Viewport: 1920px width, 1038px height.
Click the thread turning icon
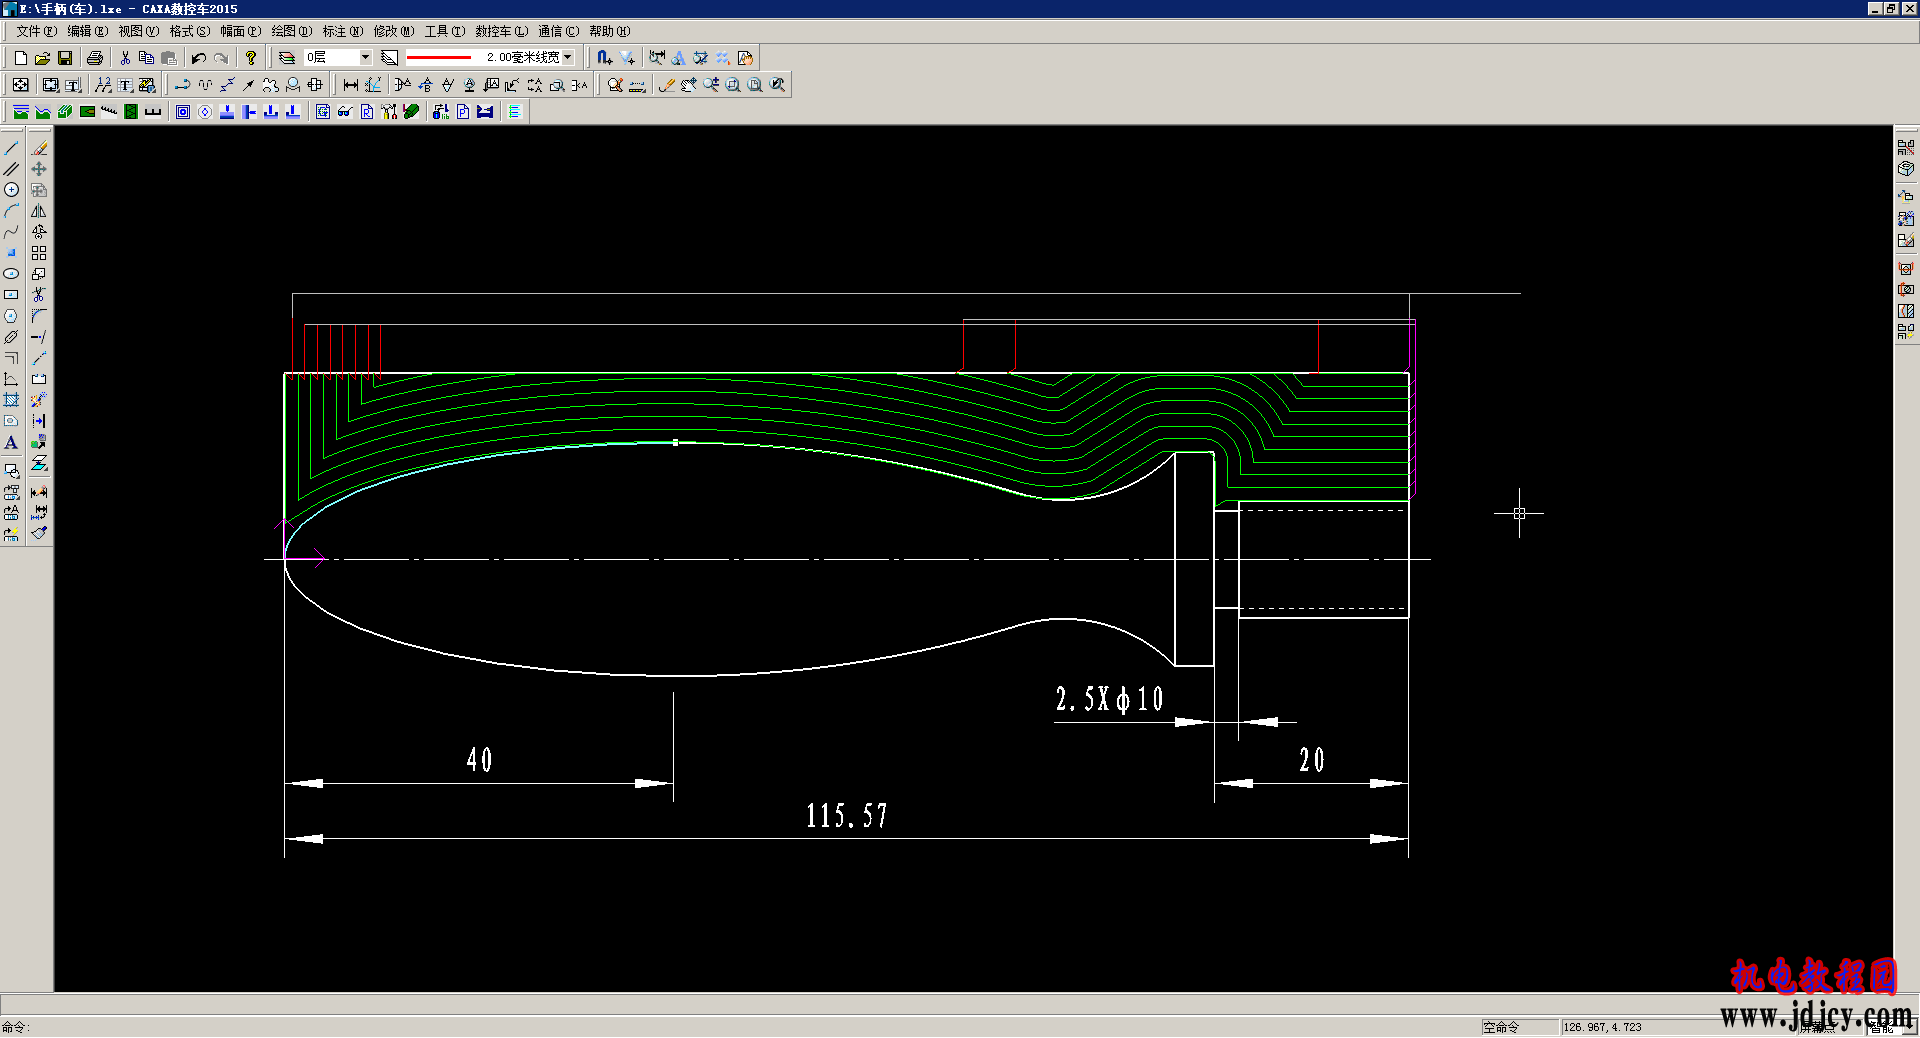pos(109,112)
